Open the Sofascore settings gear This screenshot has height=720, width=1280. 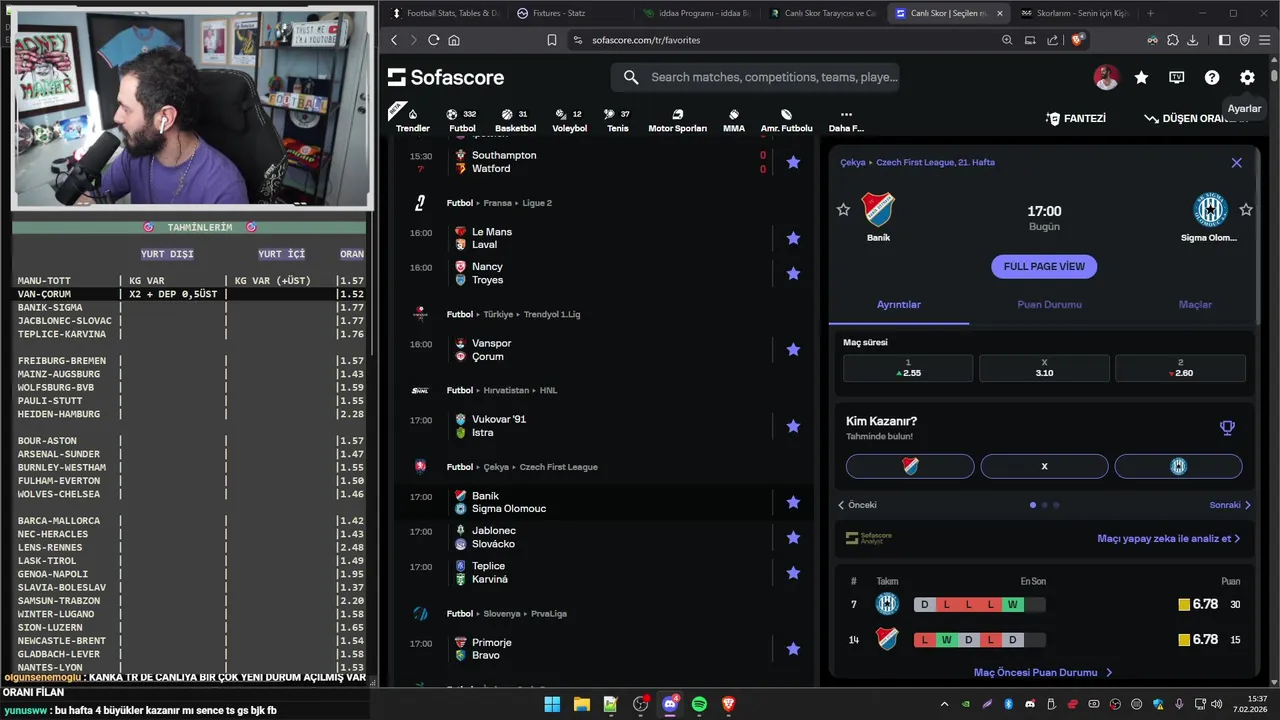pos(1247,77)
